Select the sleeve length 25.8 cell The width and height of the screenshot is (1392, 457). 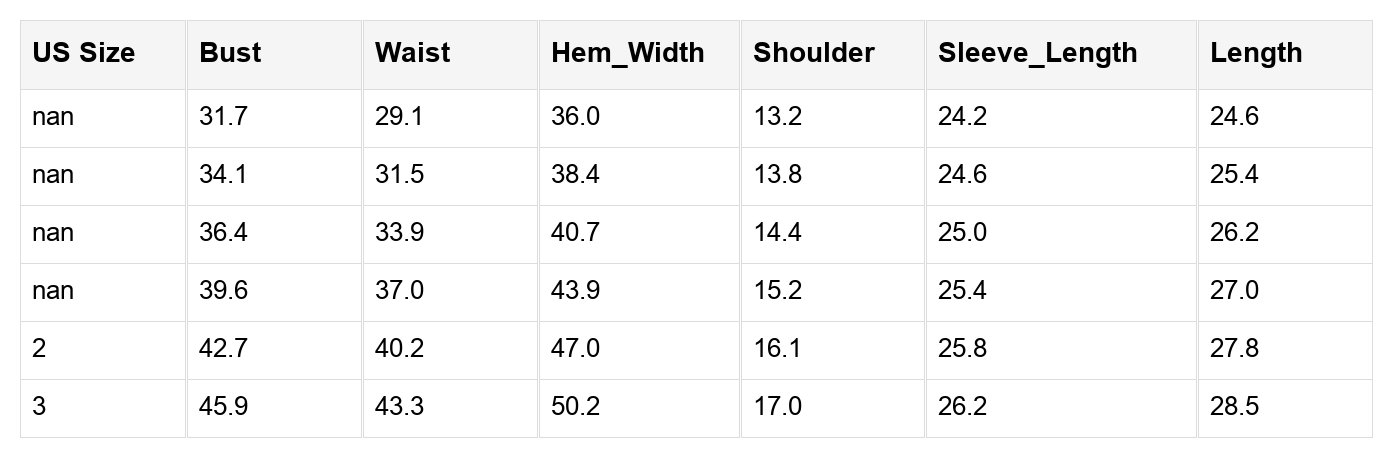click(962, 349)
